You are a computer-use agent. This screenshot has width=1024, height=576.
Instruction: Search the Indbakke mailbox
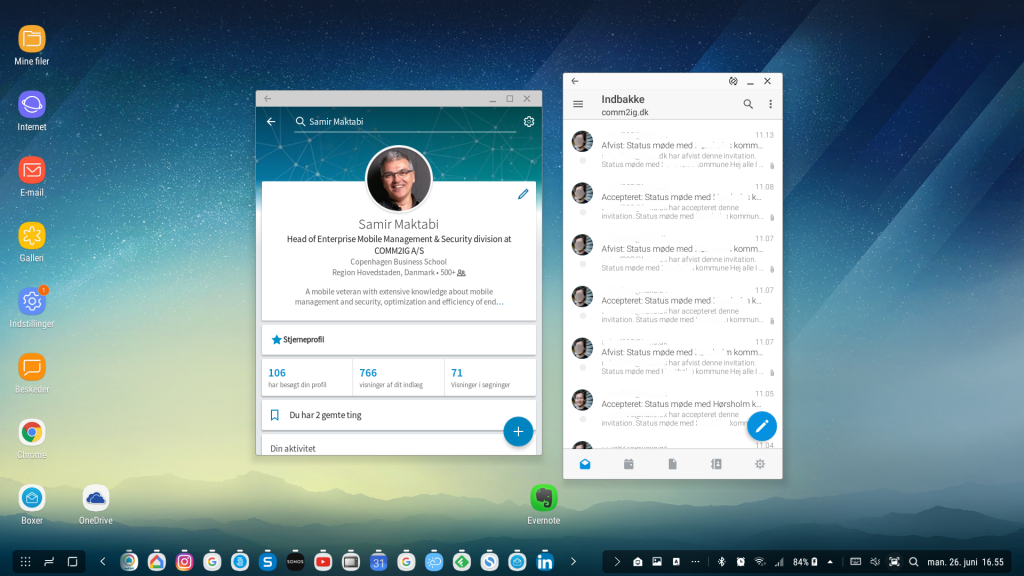pyautogui.click(x=748, y=104)
